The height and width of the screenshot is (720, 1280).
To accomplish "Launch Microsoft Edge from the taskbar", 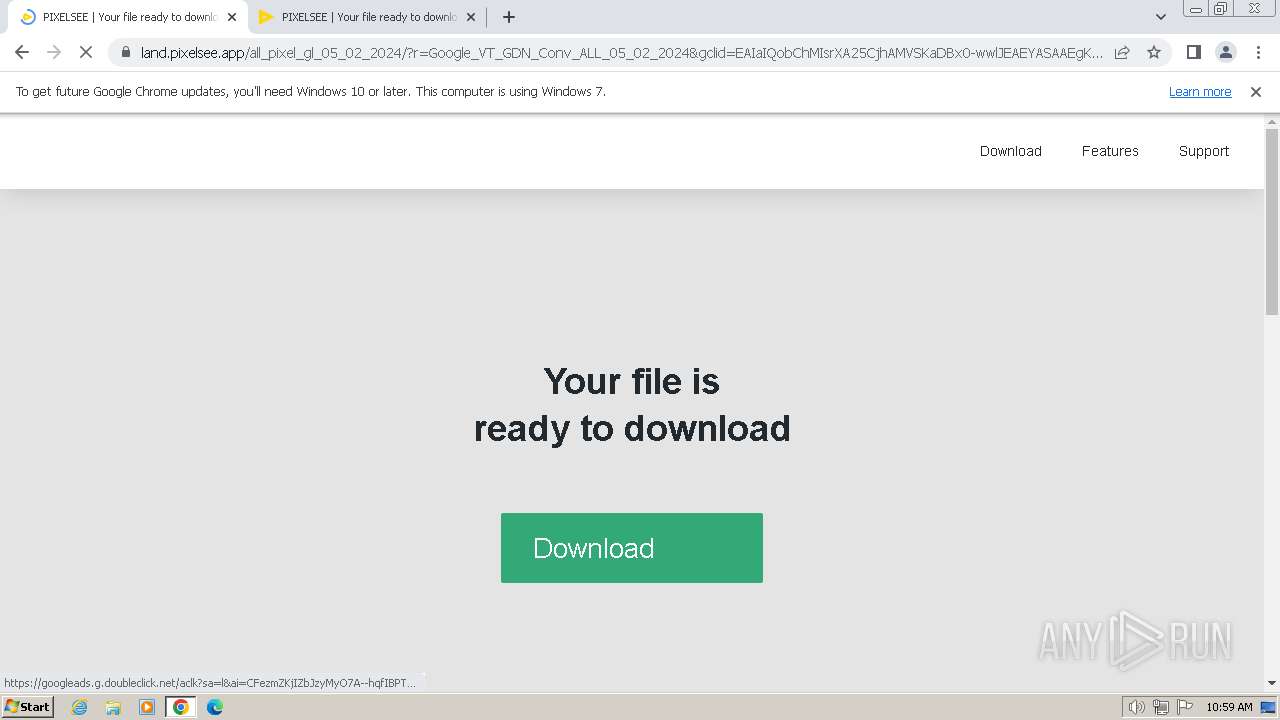I will pos(215,707).
